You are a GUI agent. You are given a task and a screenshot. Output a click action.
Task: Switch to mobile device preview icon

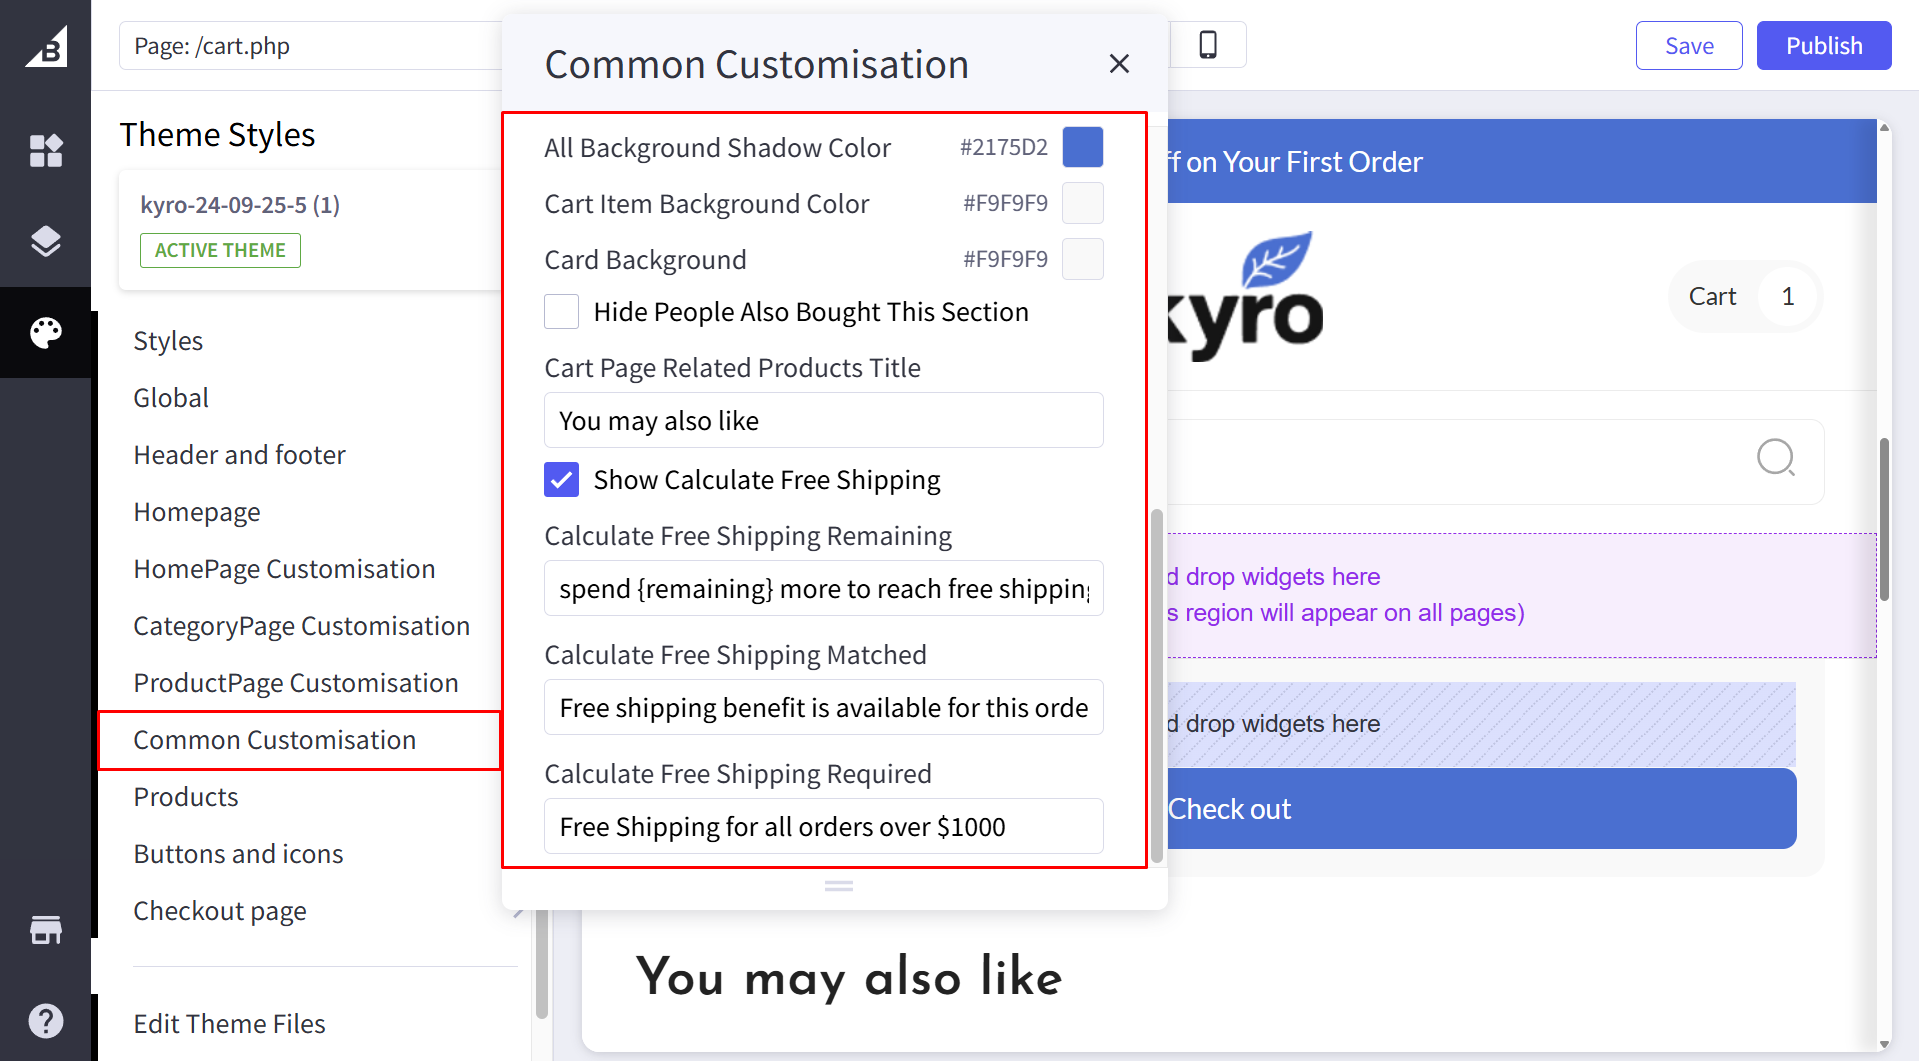(x=1208, y=45)
